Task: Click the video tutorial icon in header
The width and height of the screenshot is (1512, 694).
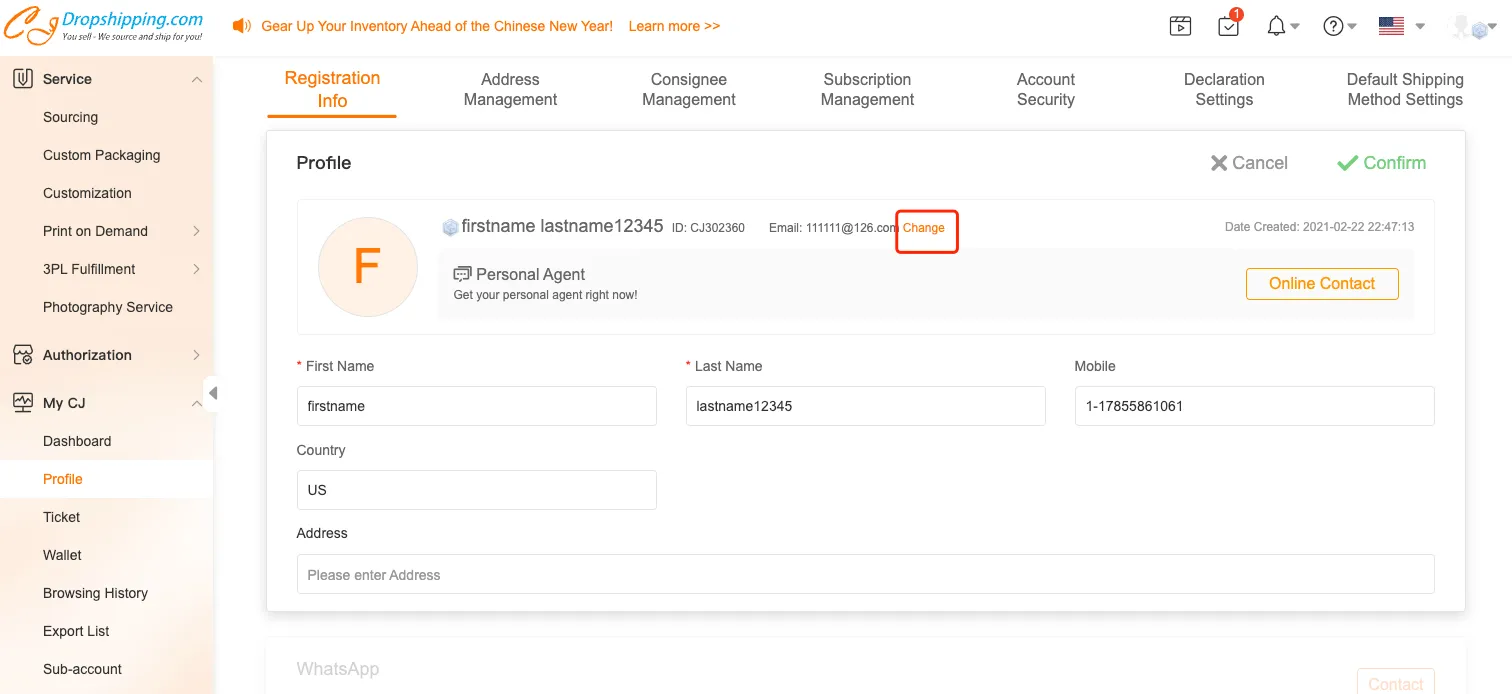Action: click(x=1180, y=27)
